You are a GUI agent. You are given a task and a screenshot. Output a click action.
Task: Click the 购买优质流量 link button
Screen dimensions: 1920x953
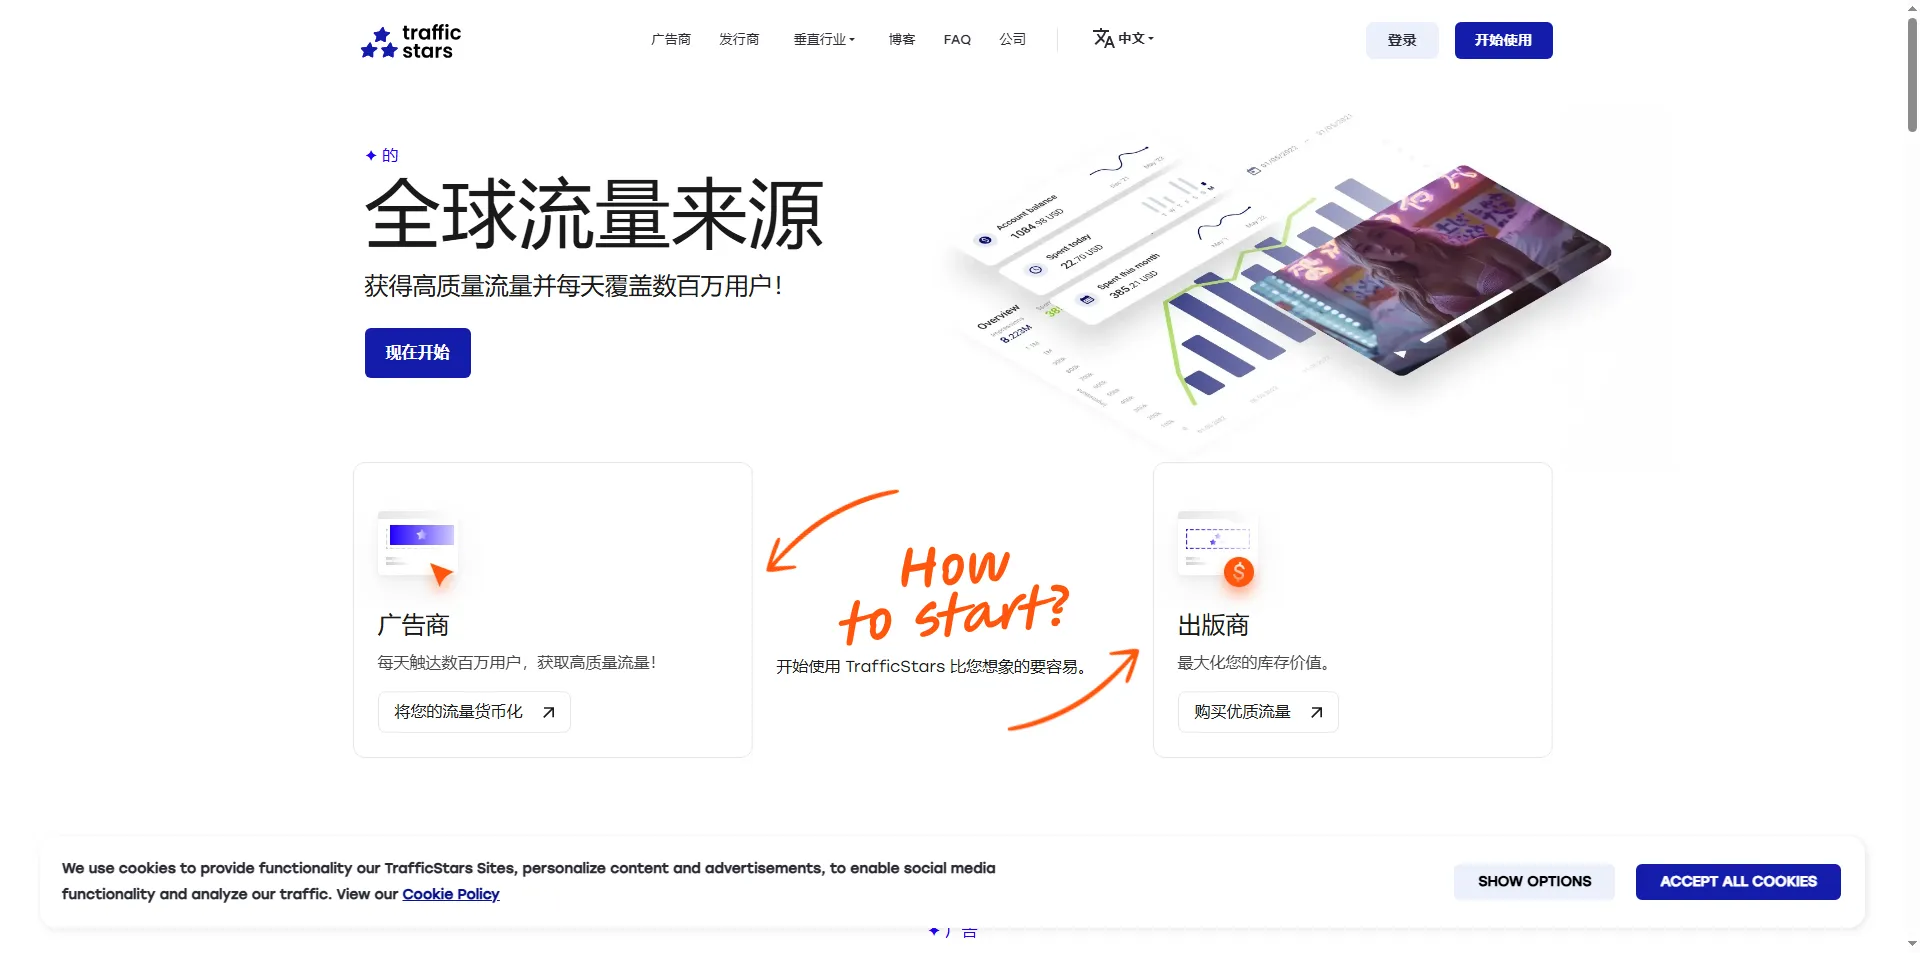[x=1258, y=712]
